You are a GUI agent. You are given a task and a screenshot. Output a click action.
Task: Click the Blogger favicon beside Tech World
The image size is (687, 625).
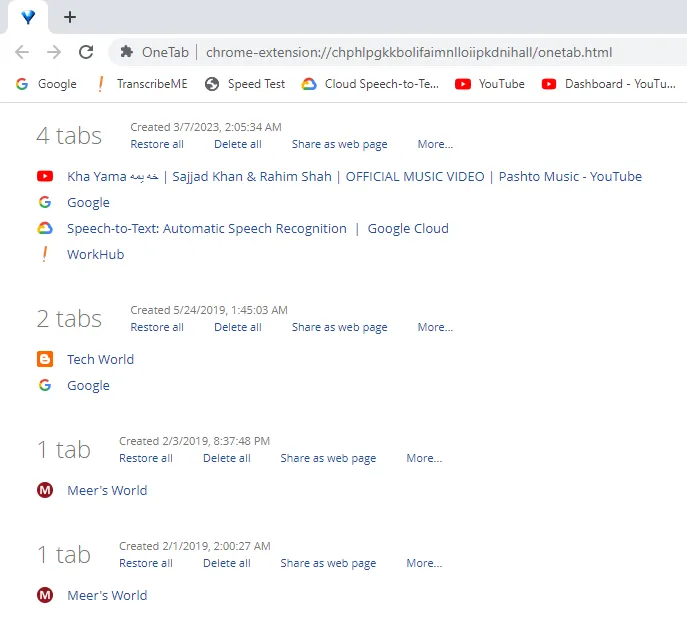(45, 359)
